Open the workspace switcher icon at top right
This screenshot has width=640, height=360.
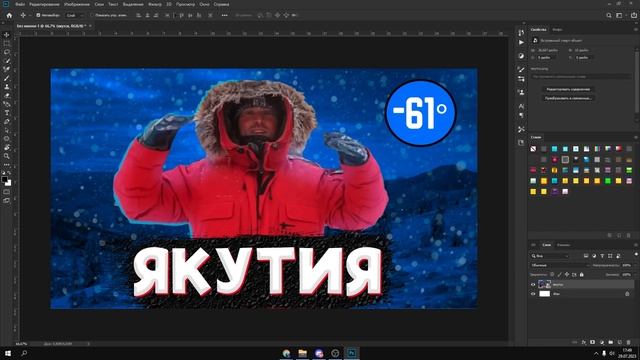[620, 15]
